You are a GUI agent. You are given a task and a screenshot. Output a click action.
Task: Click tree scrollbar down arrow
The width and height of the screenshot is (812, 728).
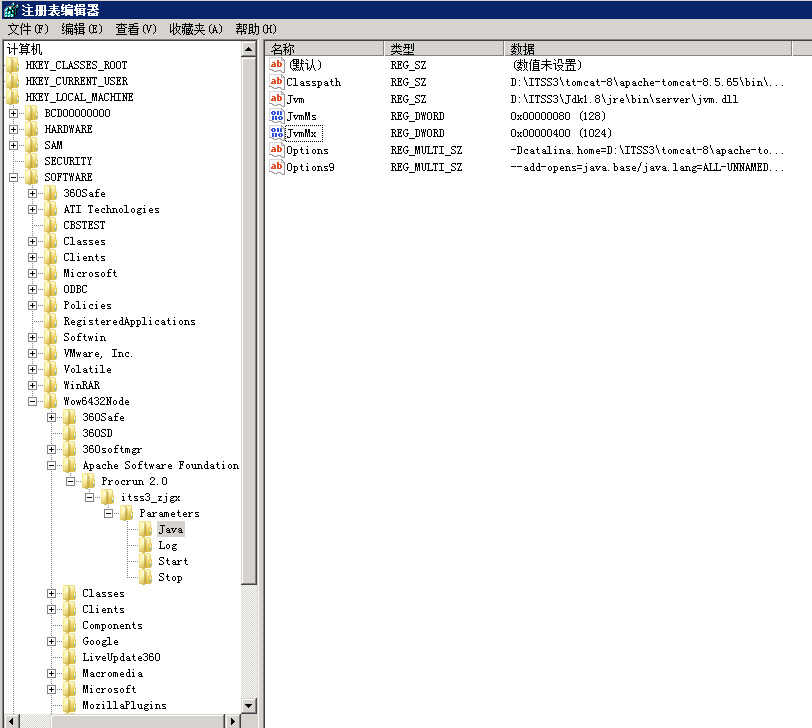coord(249,705)
